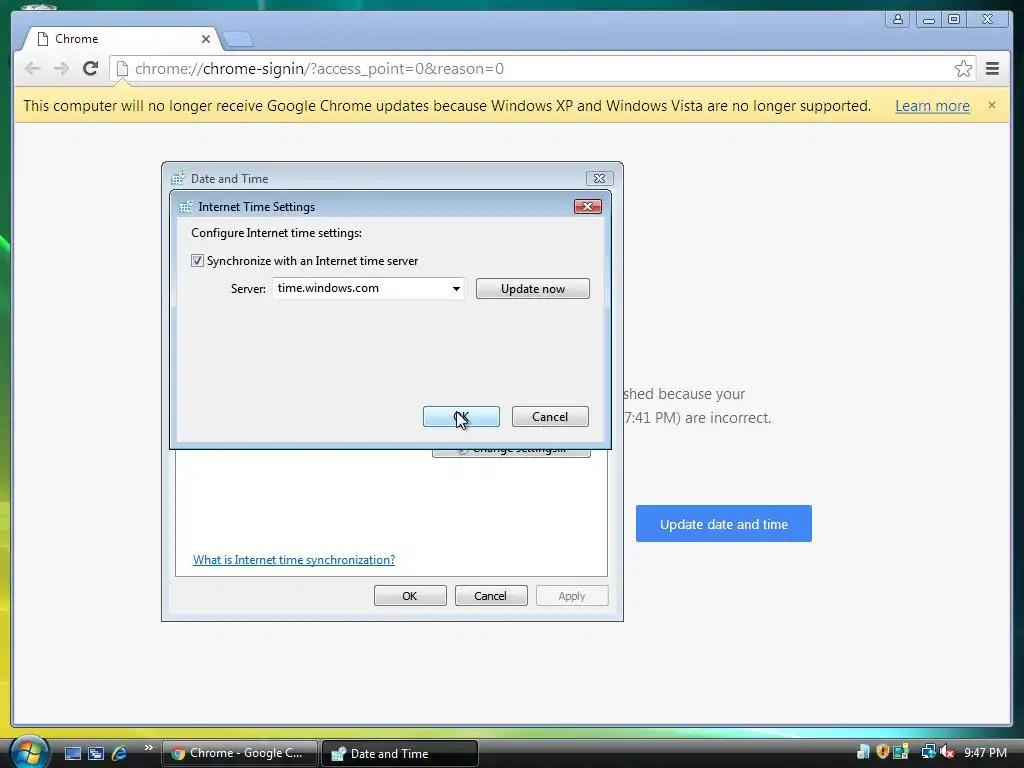Close the Internet Time Settings dialog
Viewport: 1024px width, 768px height.
588,206
